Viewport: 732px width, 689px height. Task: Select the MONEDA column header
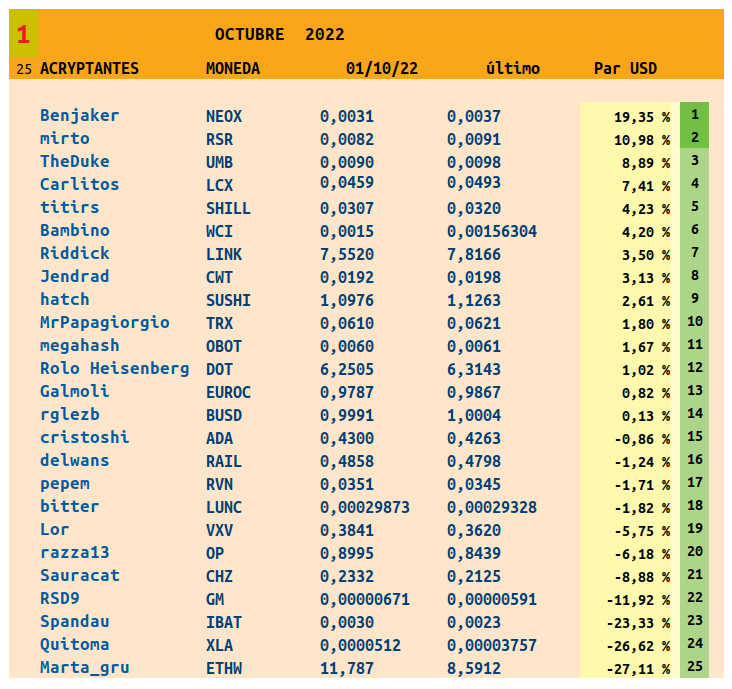pyautogui.click(x=232, y=69)
